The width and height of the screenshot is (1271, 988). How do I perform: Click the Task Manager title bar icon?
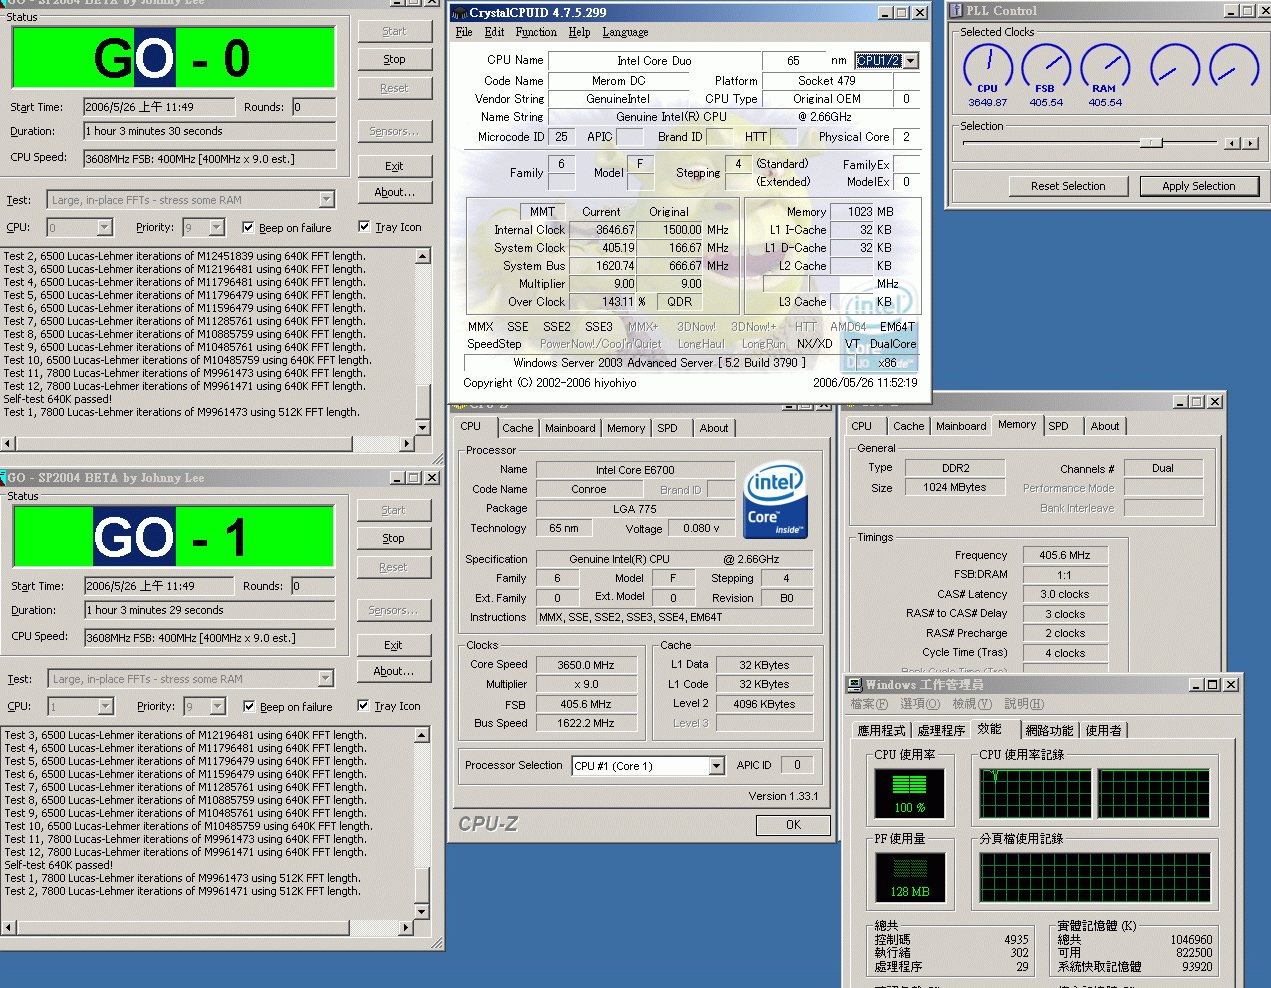point(855,685)
